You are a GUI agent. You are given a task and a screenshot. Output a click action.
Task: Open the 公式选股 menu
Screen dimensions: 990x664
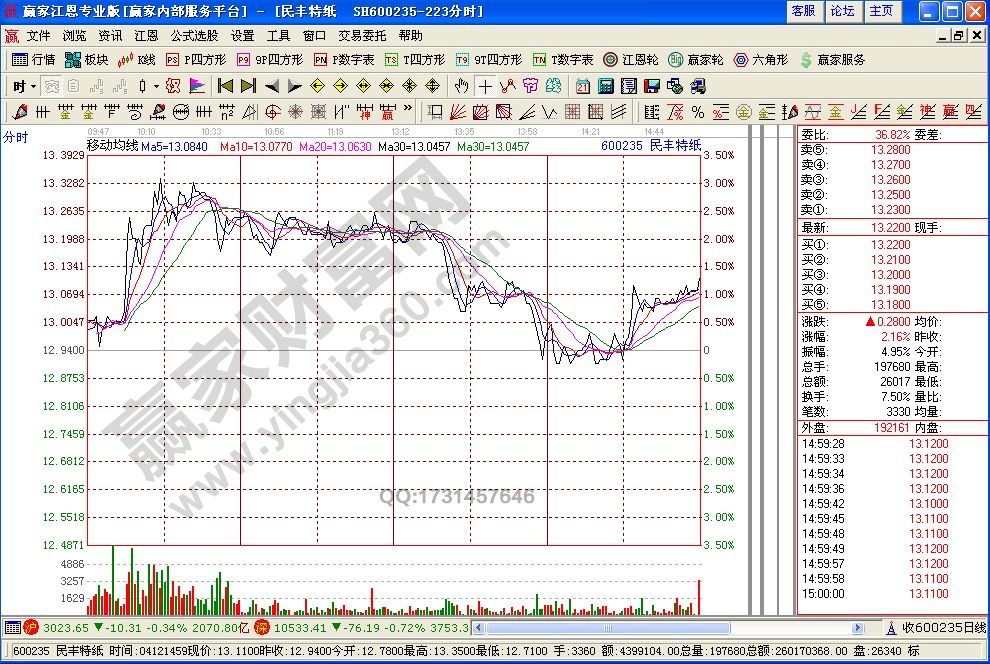click(x=194, y=35)
